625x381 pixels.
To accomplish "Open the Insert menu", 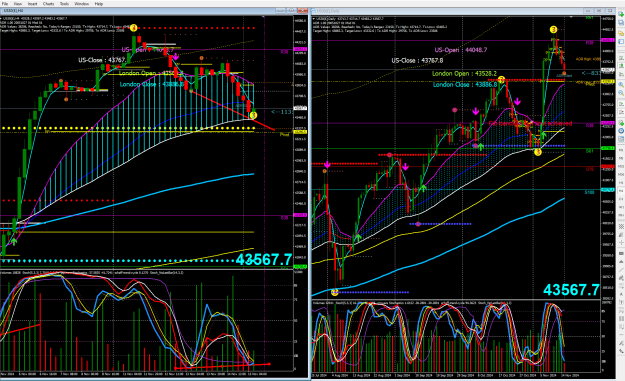I will tap(32, 4).
